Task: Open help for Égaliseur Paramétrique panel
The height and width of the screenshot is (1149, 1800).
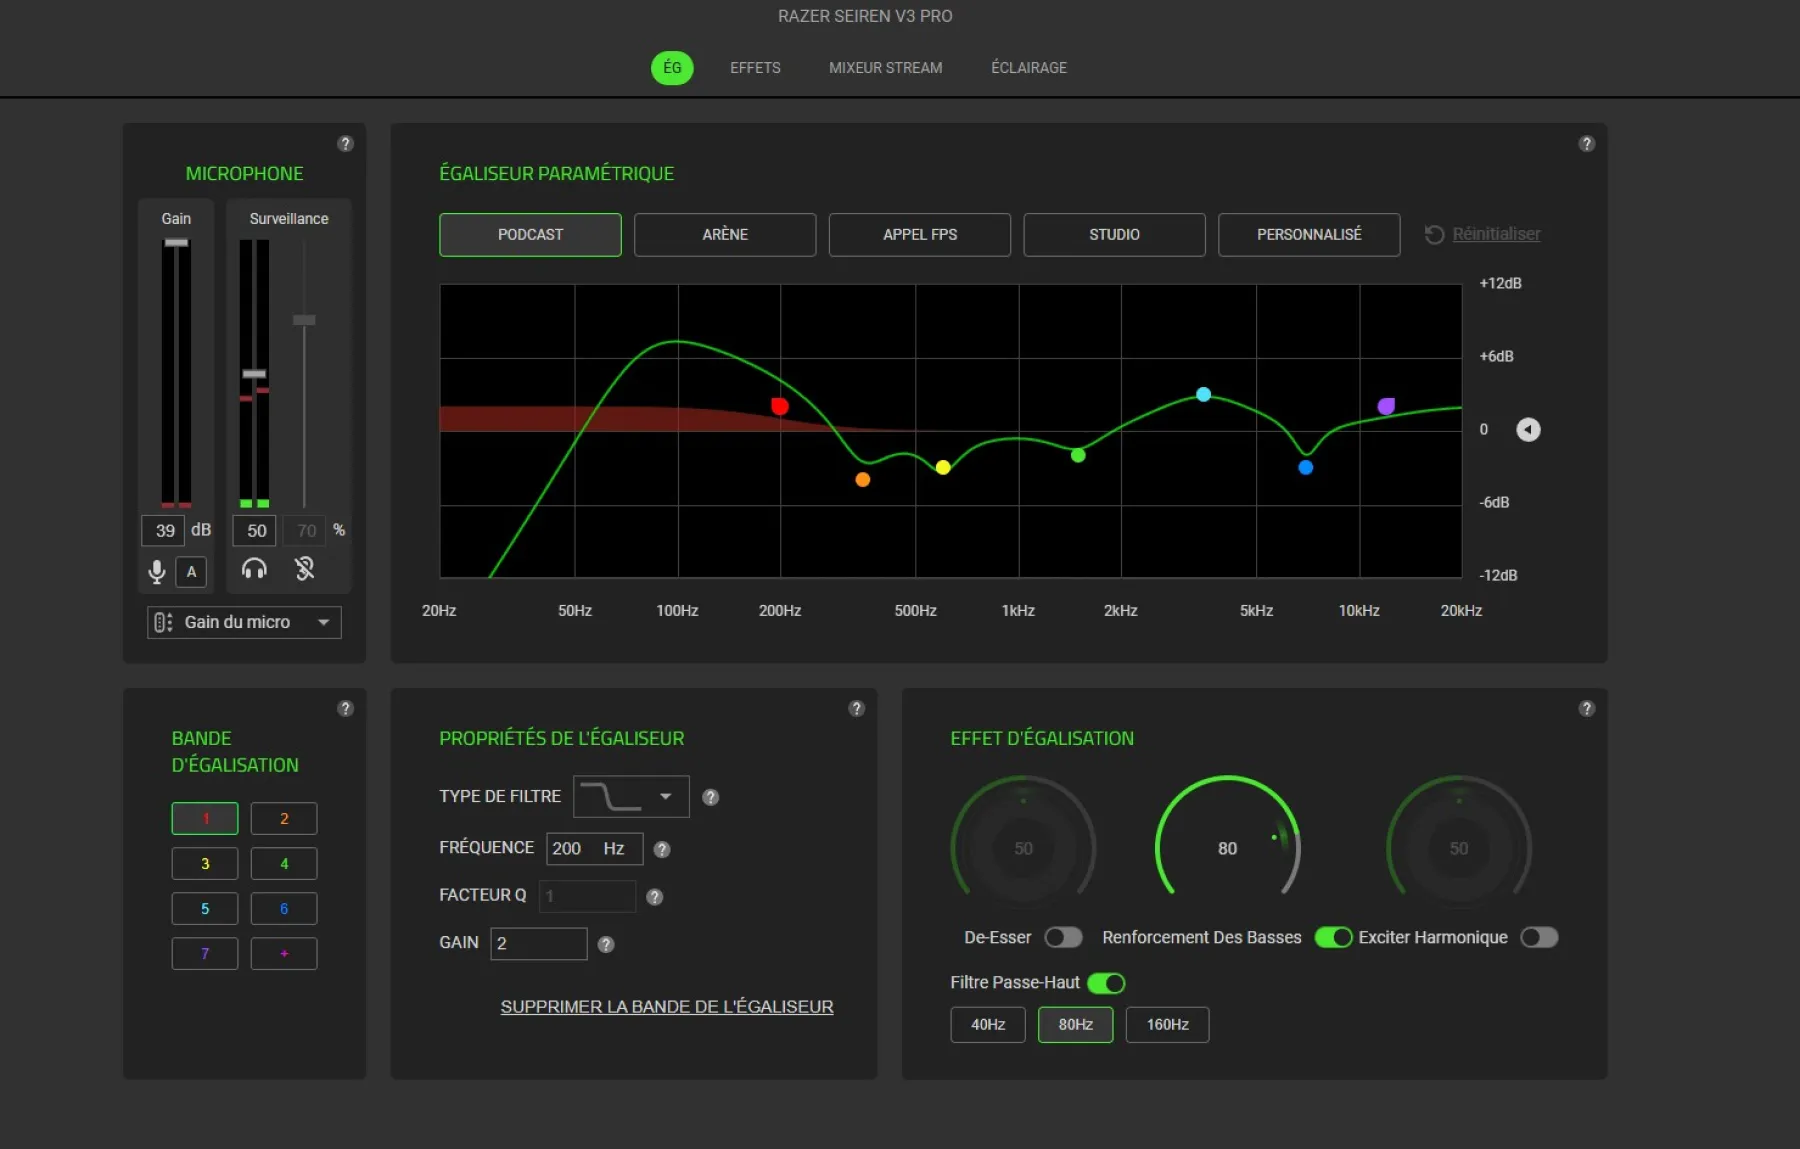Action: pyautogui.click(x=1586, y=143)
